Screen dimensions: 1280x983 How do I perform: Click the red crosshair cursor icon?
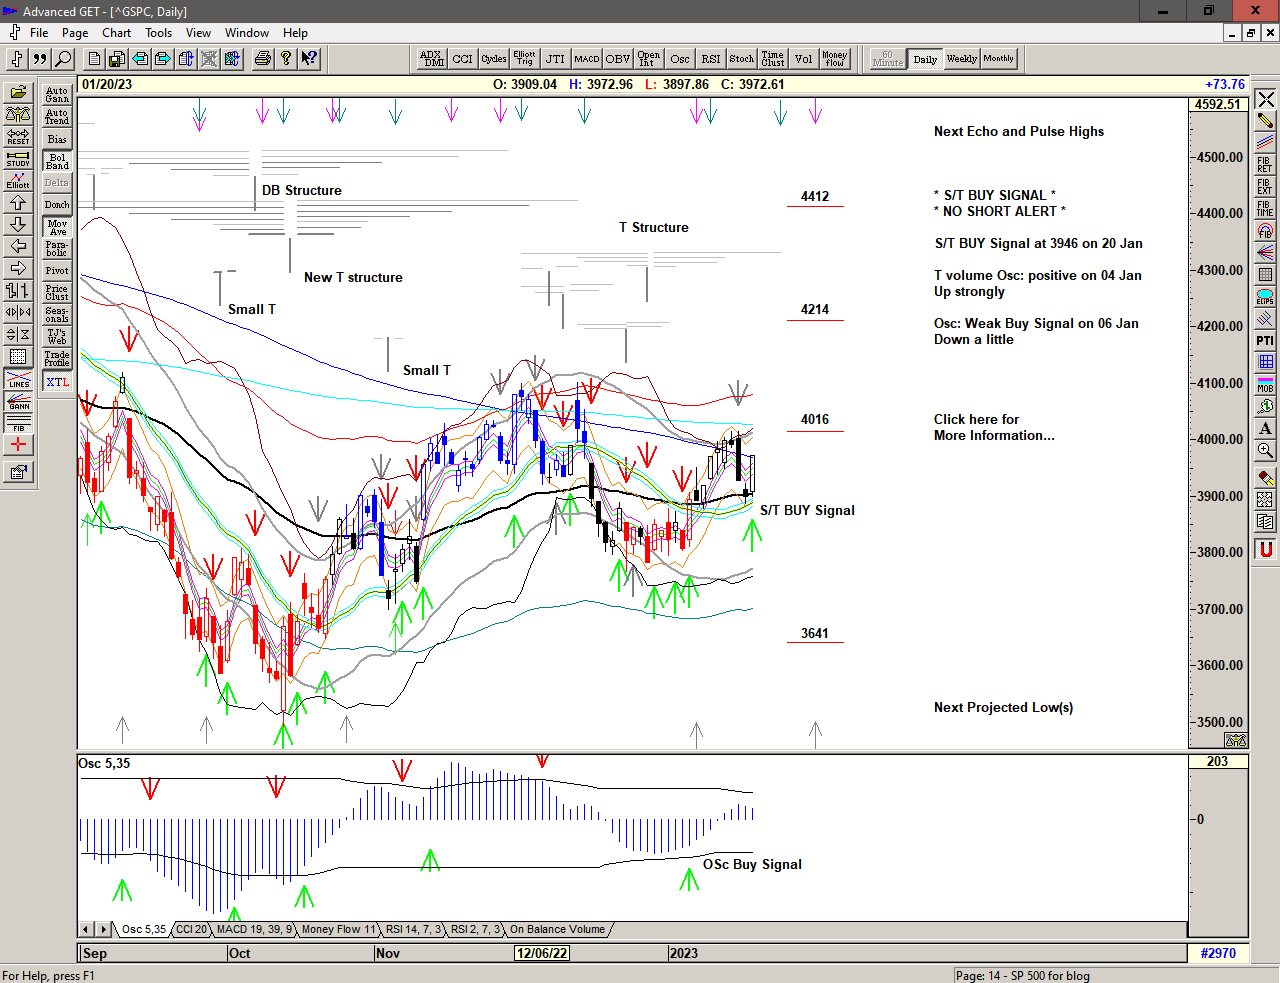pyautogui.click(x=18, y=445)
